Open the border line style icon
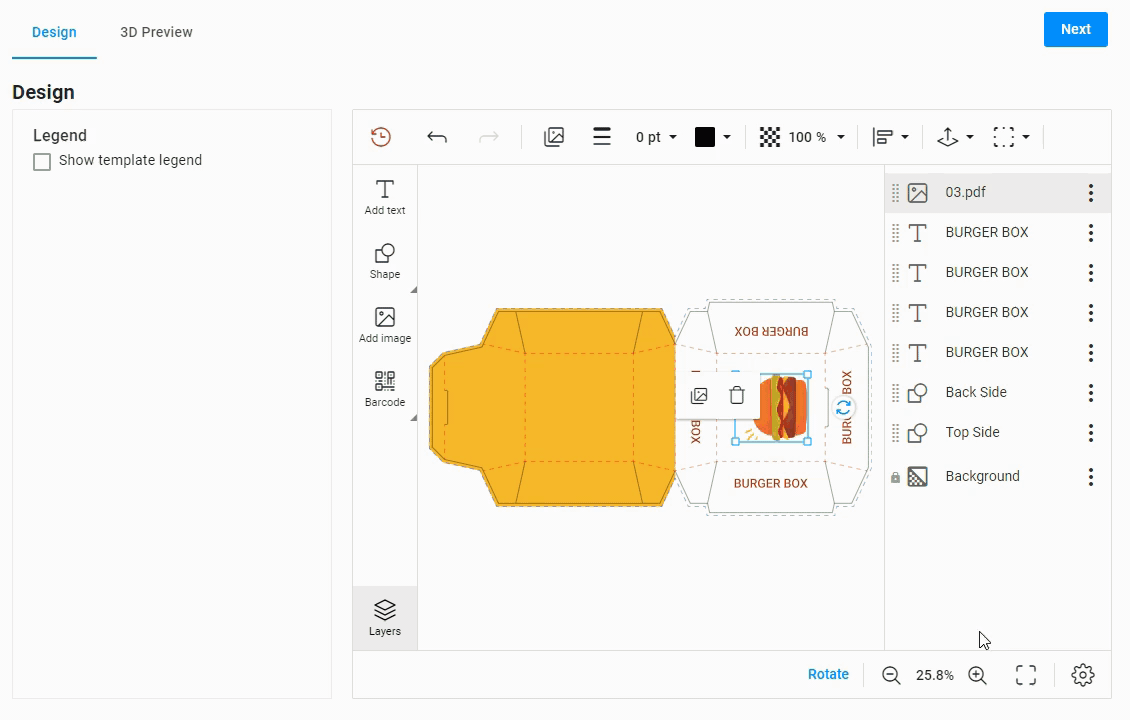 pos(602,137)
